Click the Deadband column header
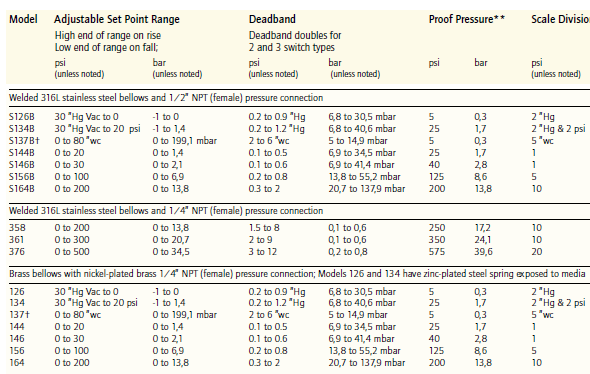The image size is (590, 374). point(272,19)
